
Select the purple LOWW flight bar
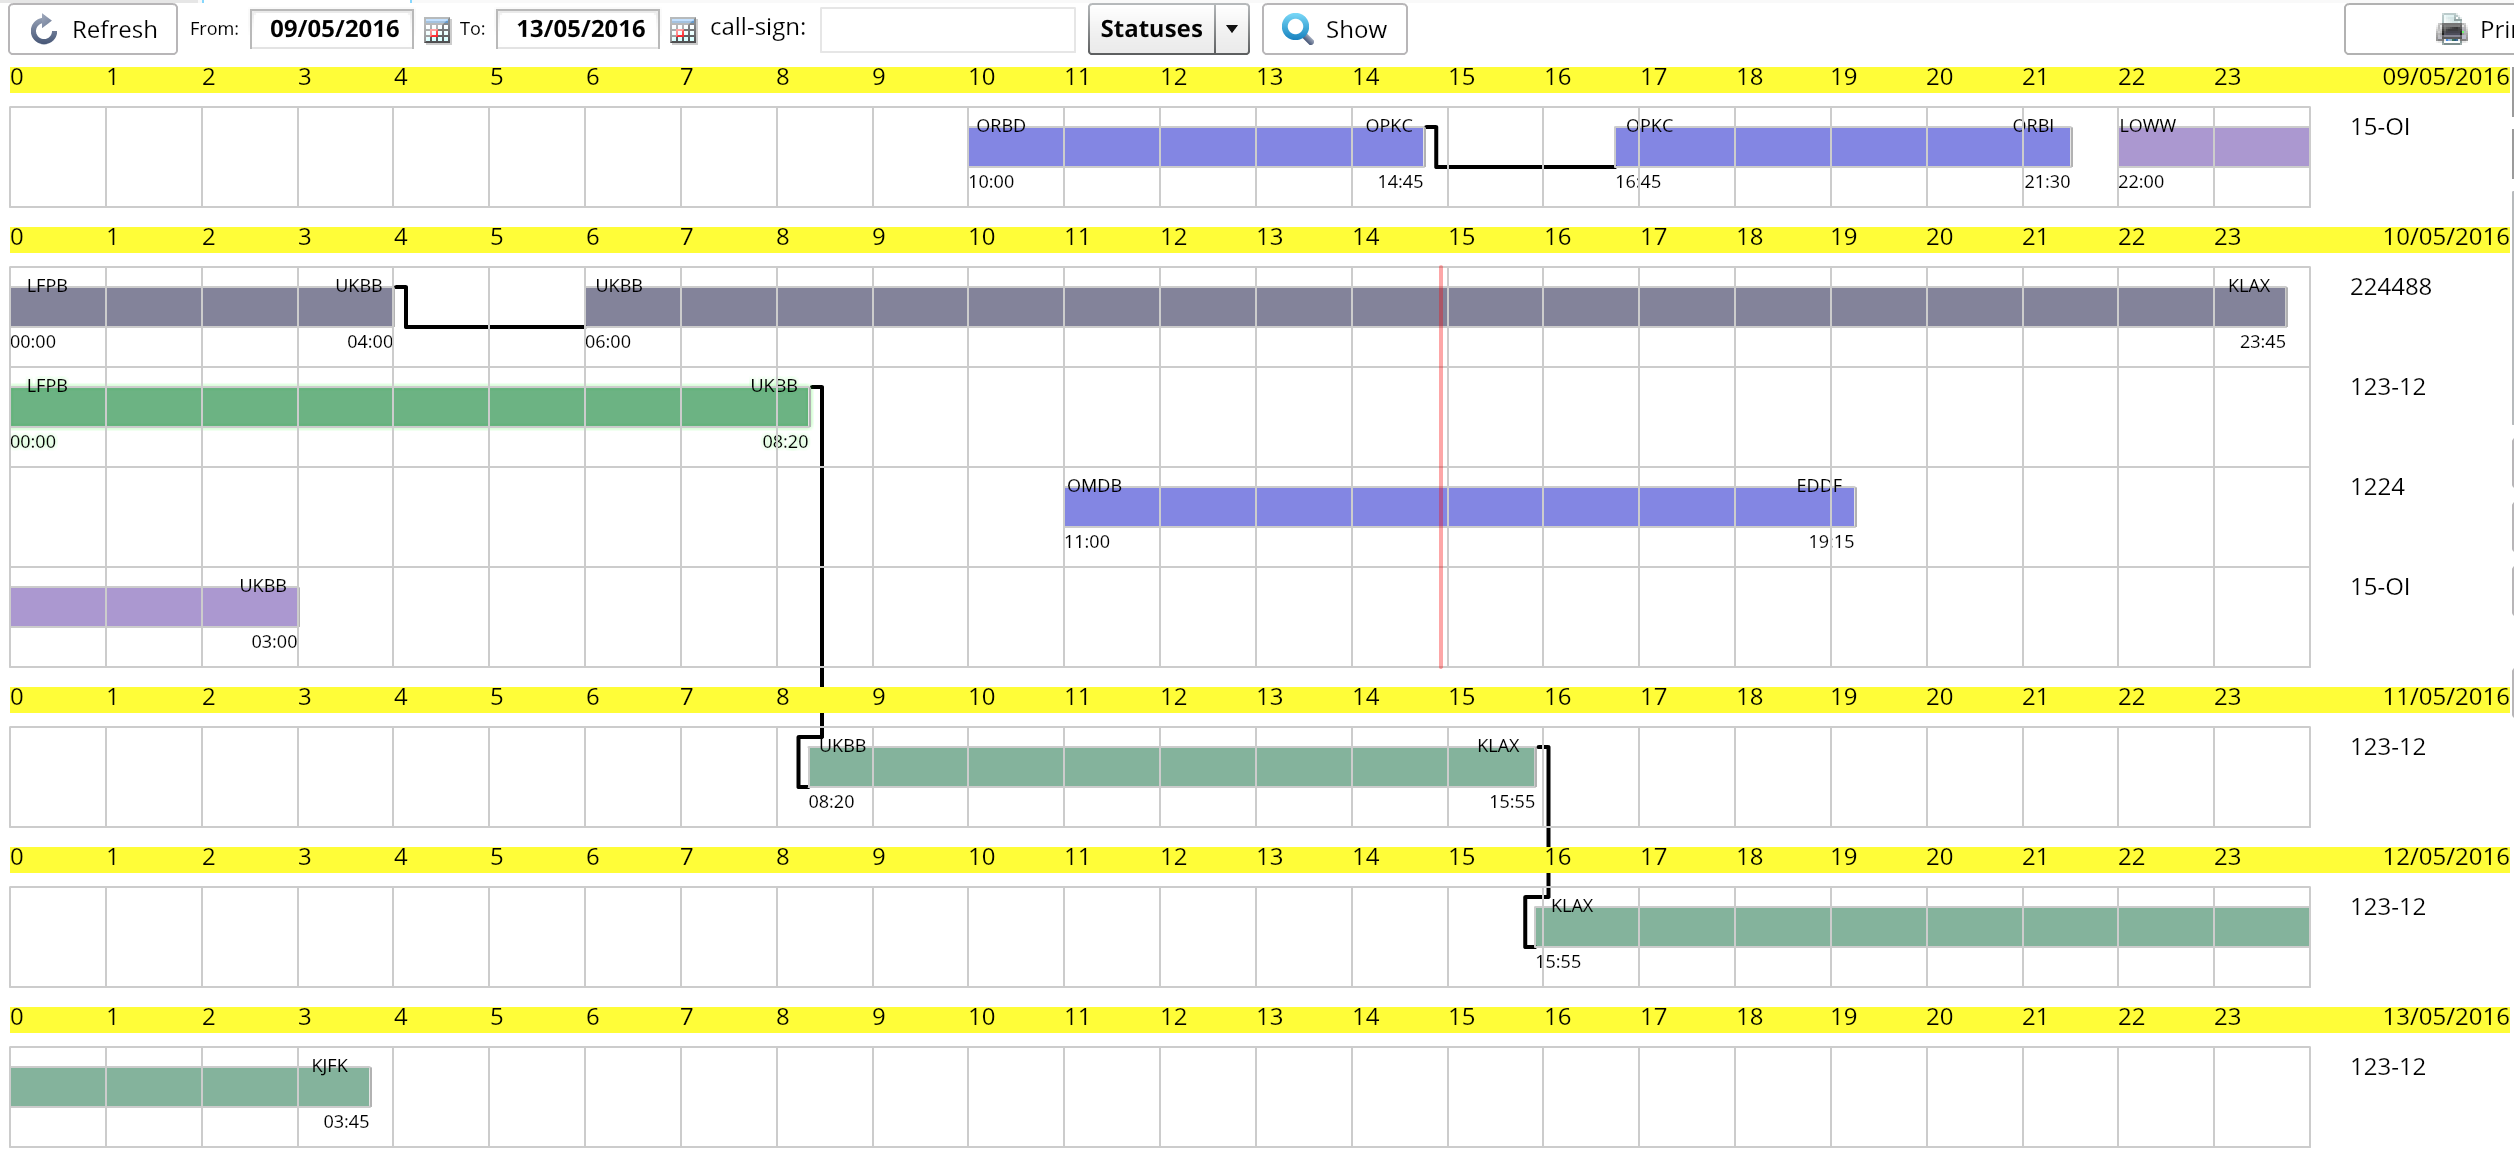(x=2212, y=147)
